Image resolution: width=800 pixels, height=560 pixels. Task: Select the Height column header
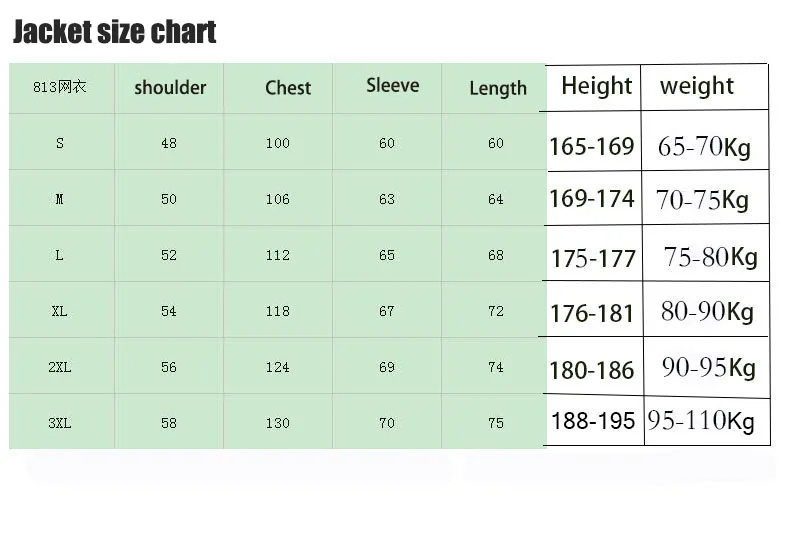[596, 86]
